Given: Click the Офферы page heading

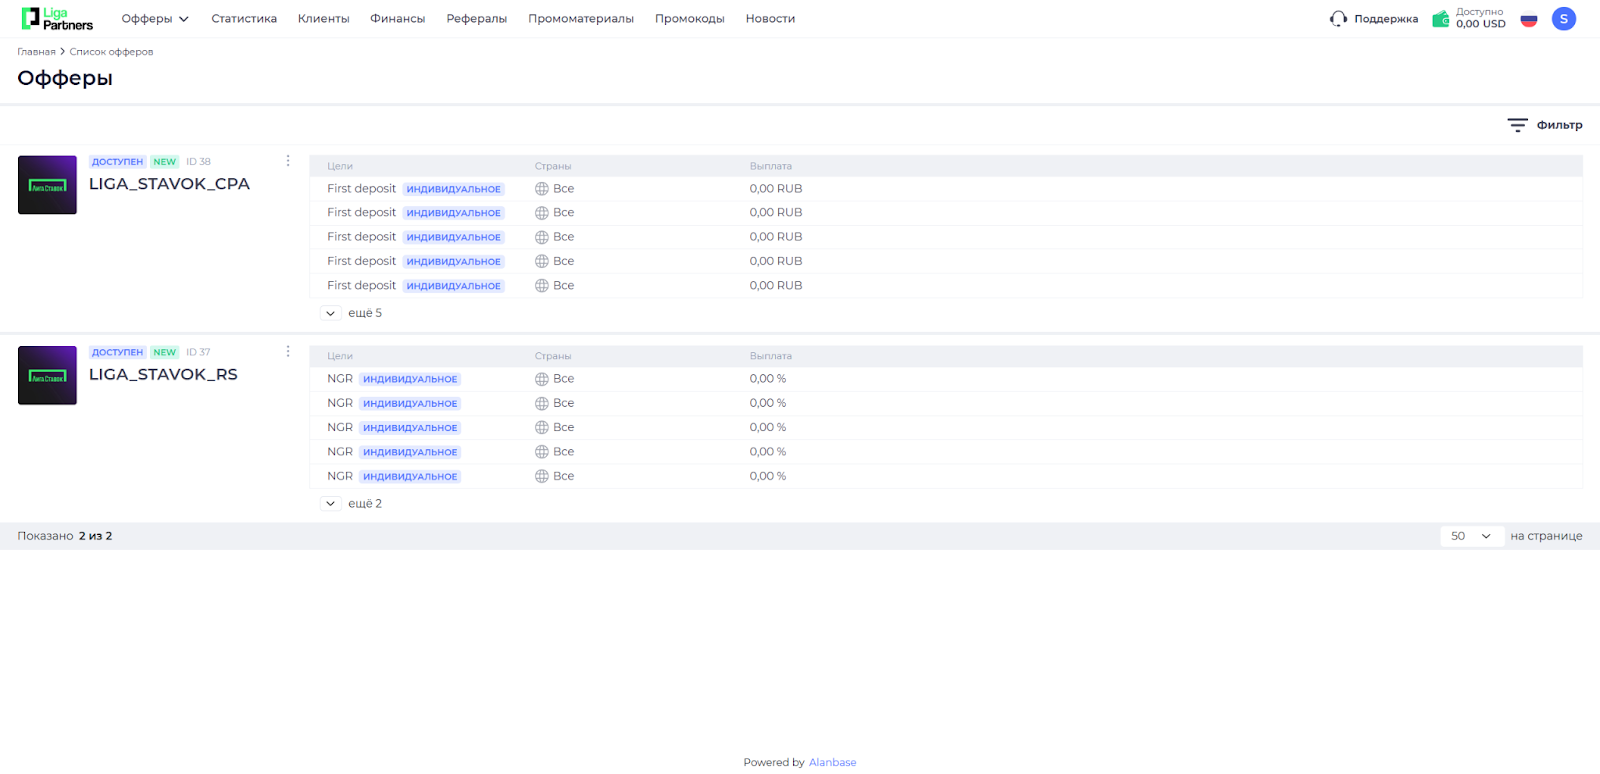Looking at the screenshot, I should pyautogui.click(x=65, y=78).
